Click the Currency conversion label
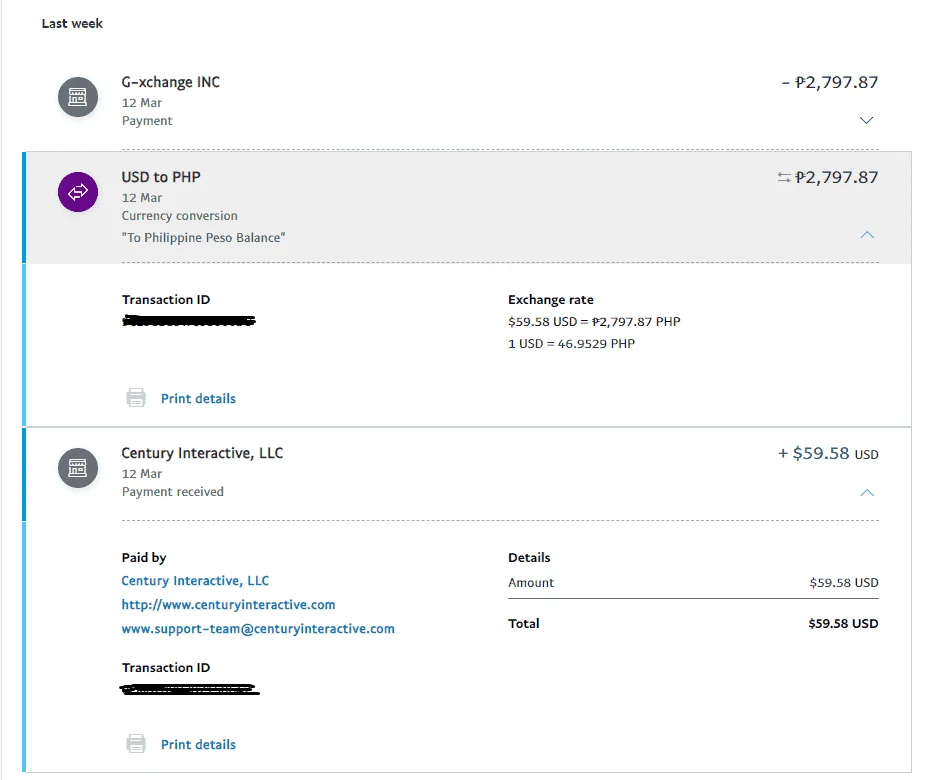Screen dimensions: 935x780 [179, 215]
